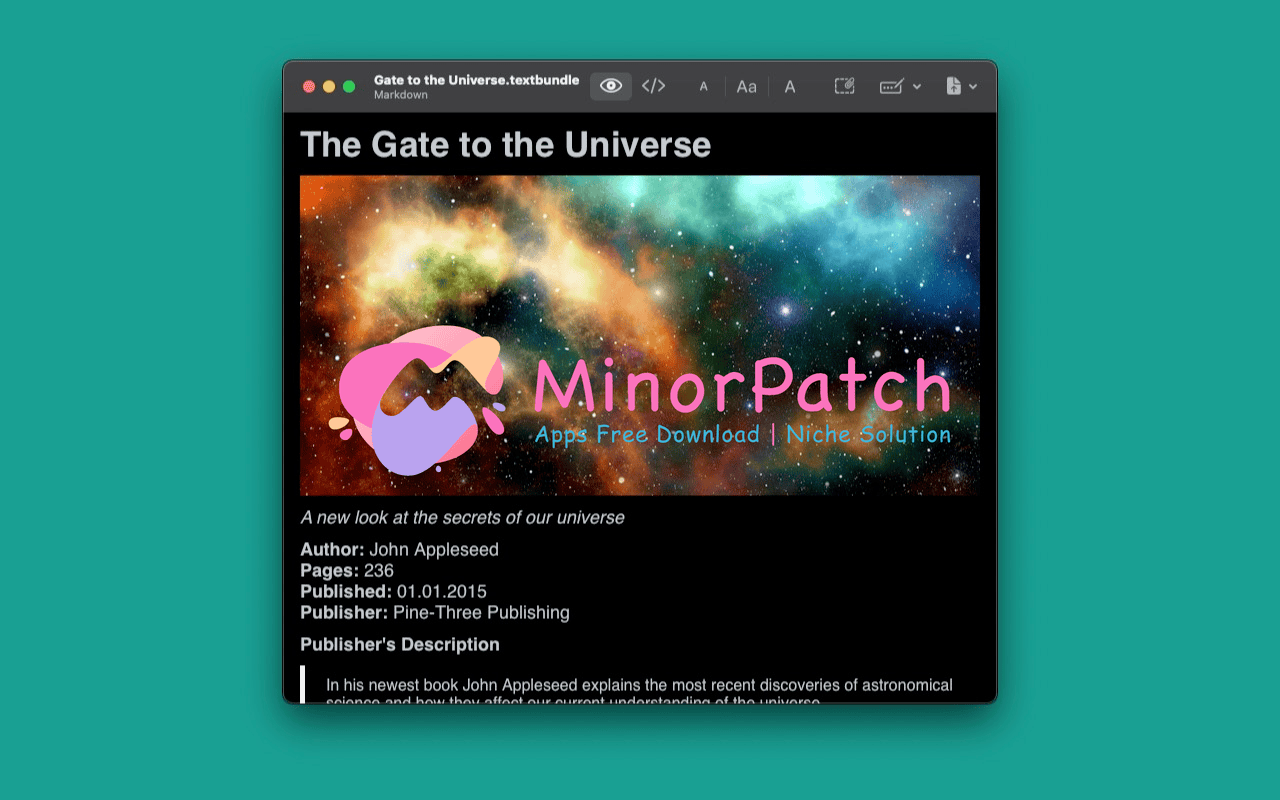Switch to preview mode with the eye icon

click(x=610, y=86)
